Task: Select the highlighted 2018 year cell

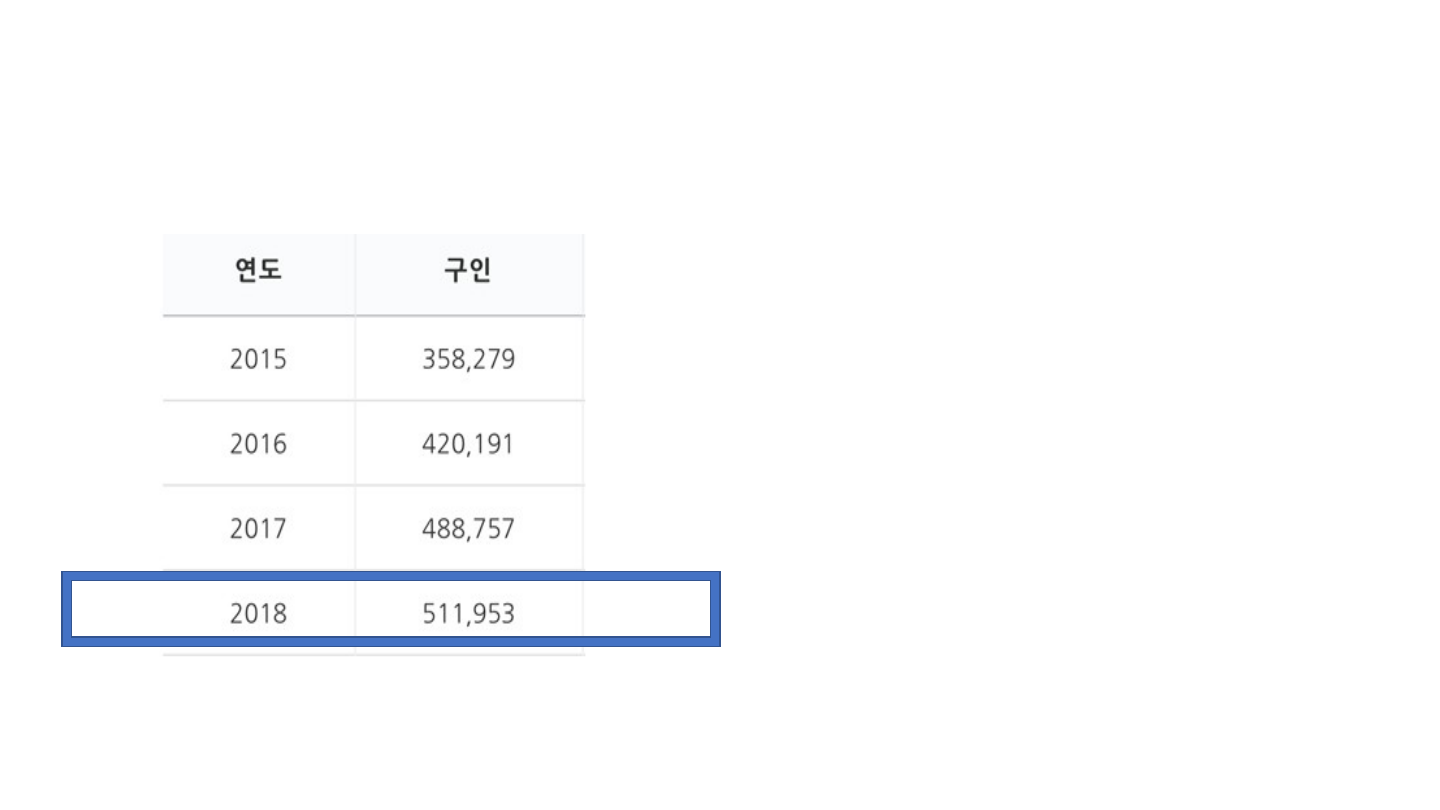Action: click(x=258, y=613)
